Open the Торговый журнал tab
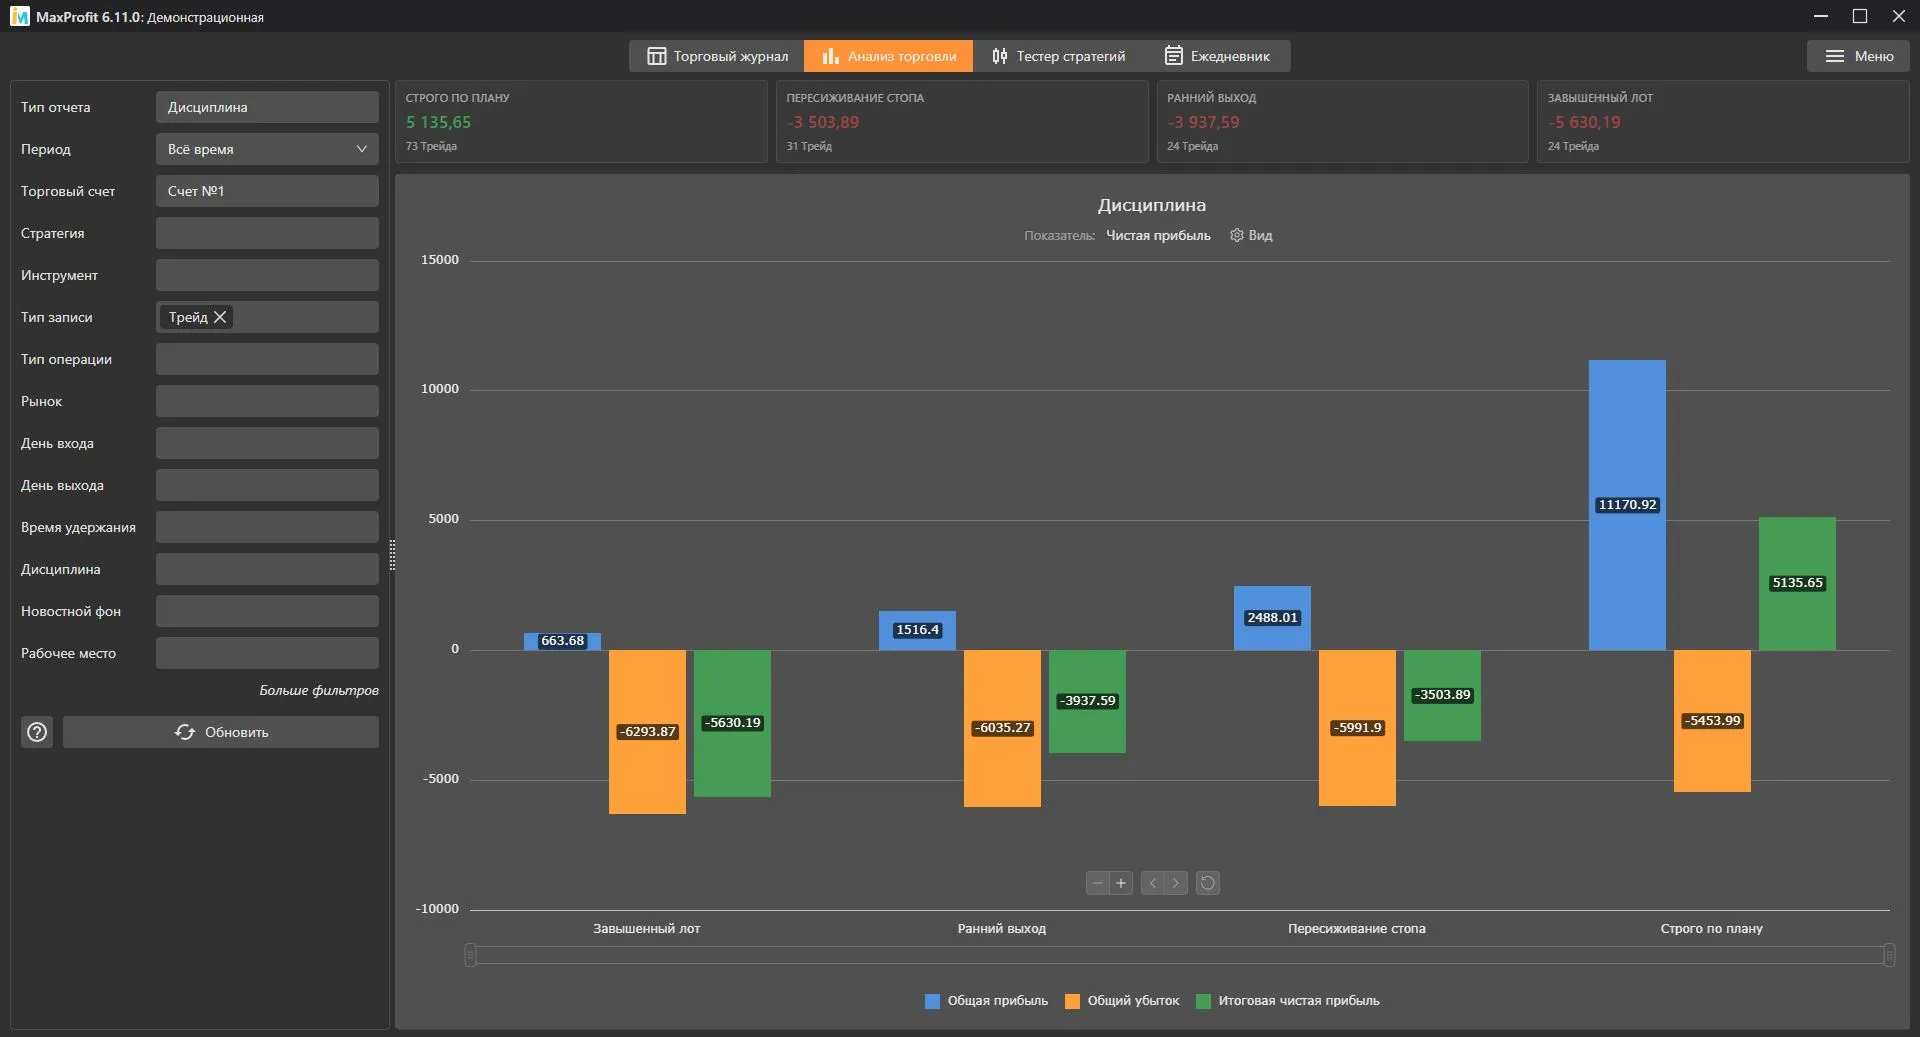Viewport: 1920px width, 1037px height. [x=717, y=56]
